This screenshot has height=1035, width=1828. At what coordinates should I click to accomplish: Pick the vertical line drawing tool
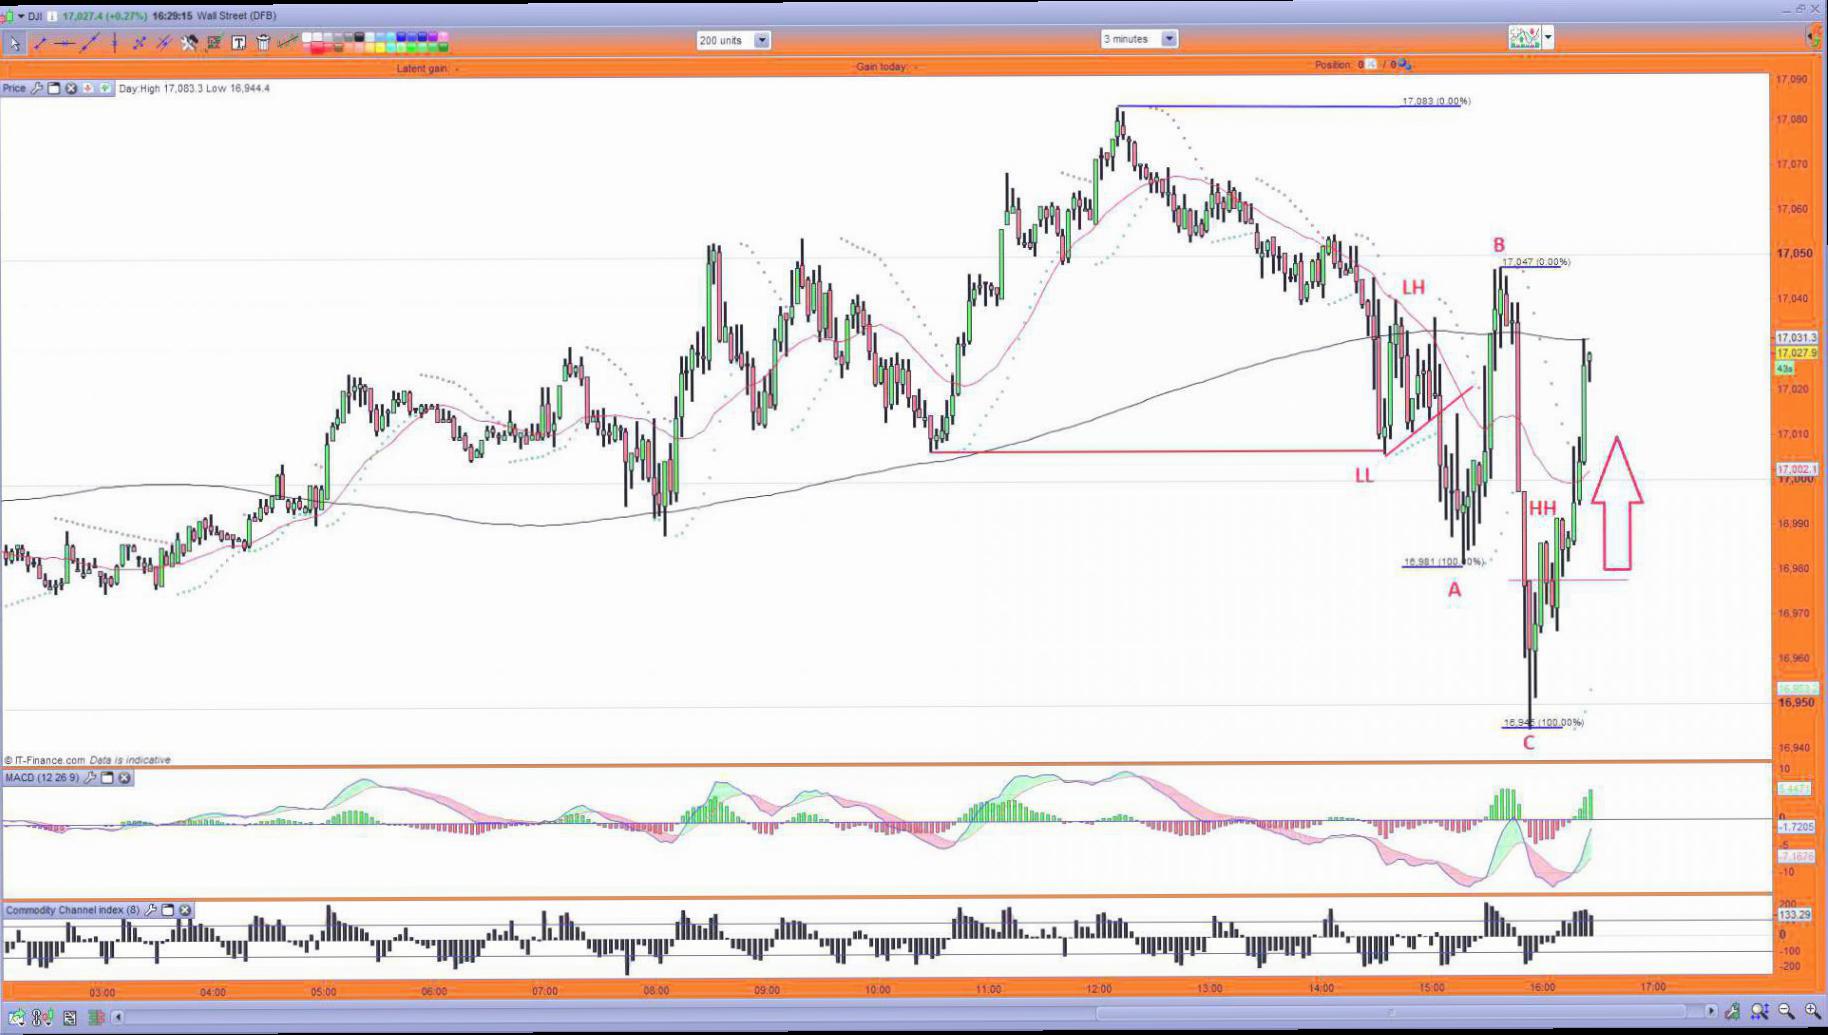point(115,43)
